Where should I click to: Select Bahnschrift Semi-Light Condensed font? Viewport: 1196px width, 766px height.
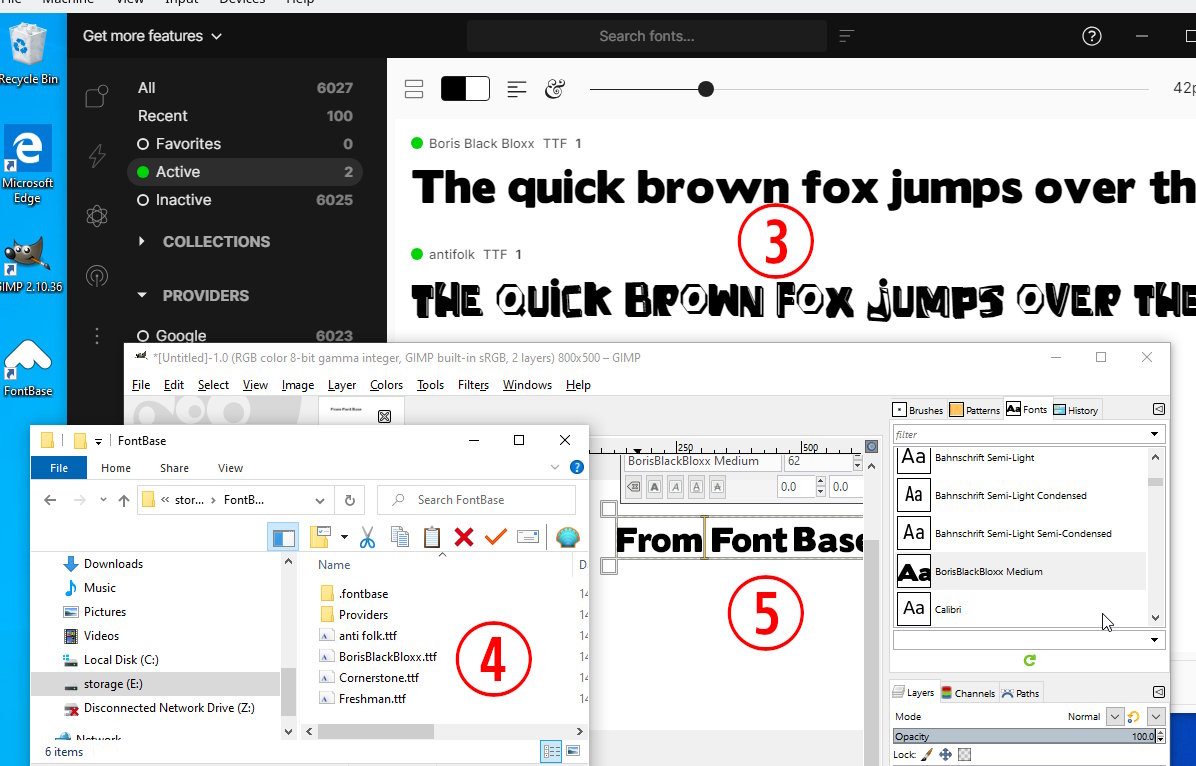coord(1021,495)
